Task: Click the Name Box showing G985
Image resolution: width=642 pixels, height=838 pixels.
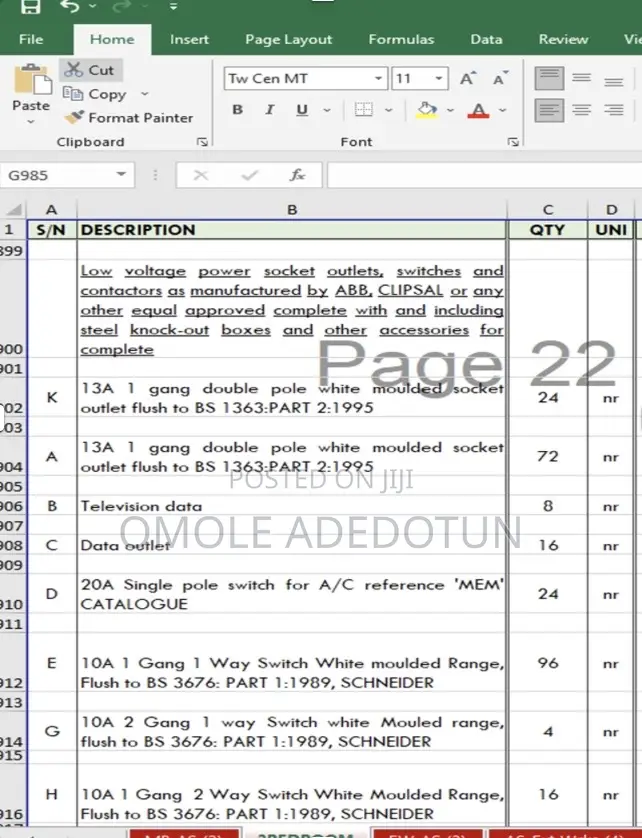Action: pyautogui.click(x=56, y=175)
